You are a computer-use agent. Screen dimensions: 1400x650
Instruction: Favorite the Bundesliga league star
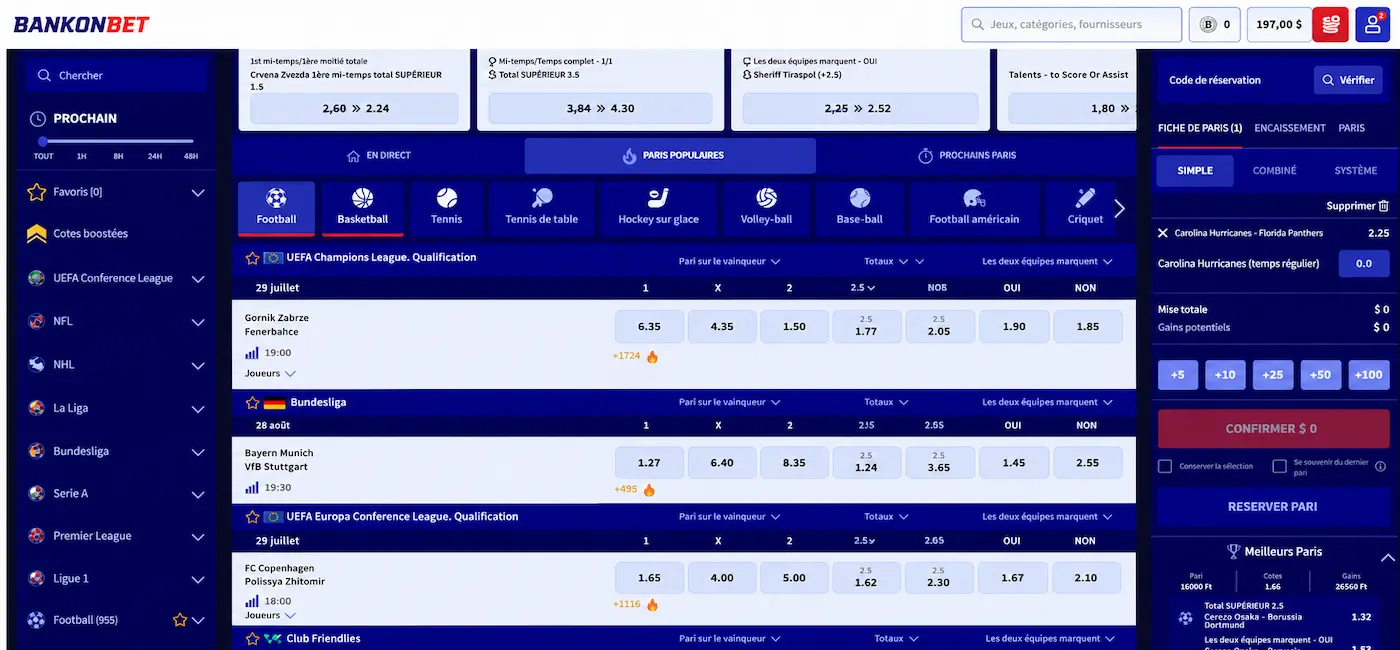click(253, 403)
